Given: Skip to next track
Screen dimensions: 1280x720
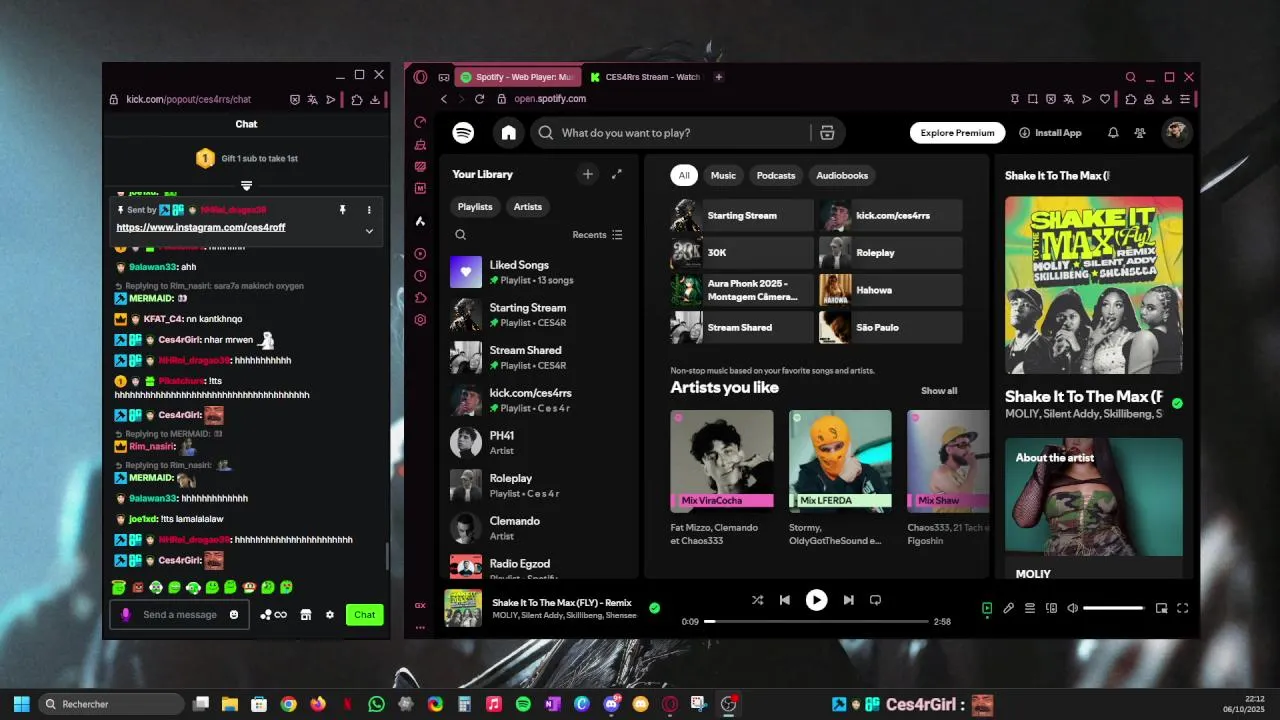Looking at the screenshot, I should [x=848, y=600].
